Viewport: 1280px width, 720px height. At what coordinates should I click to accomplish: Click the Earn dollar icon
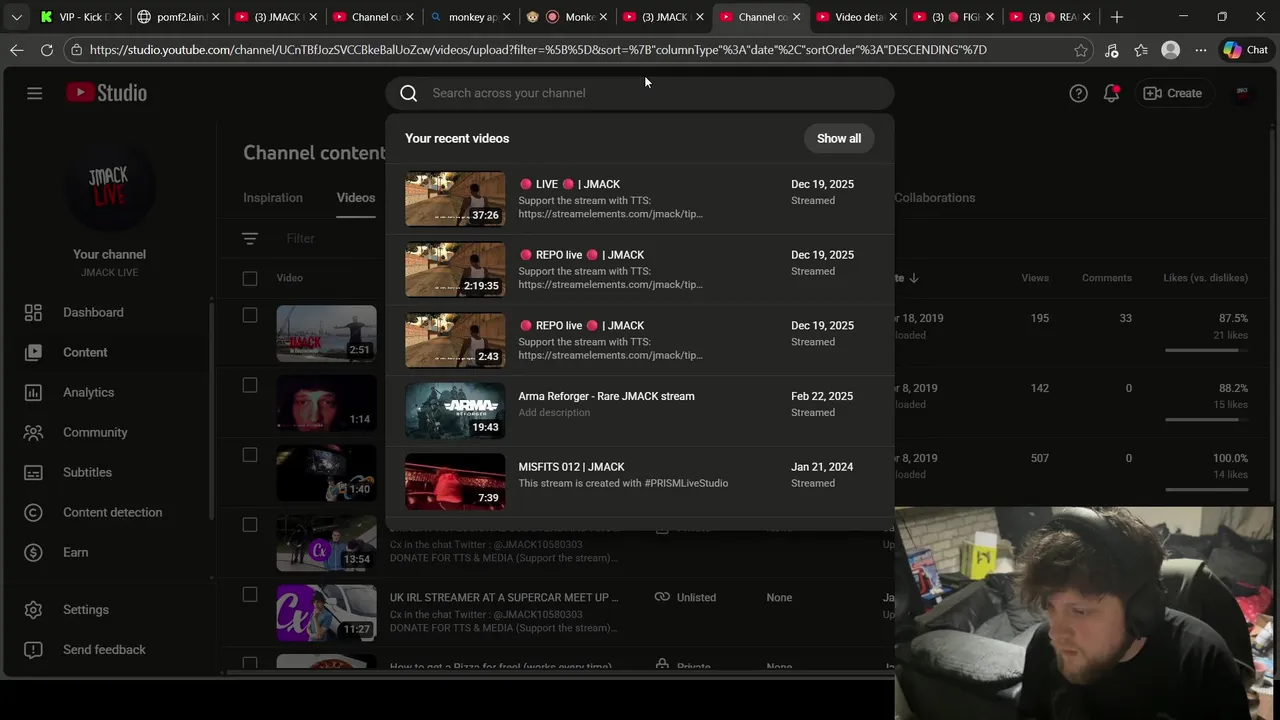33,552
